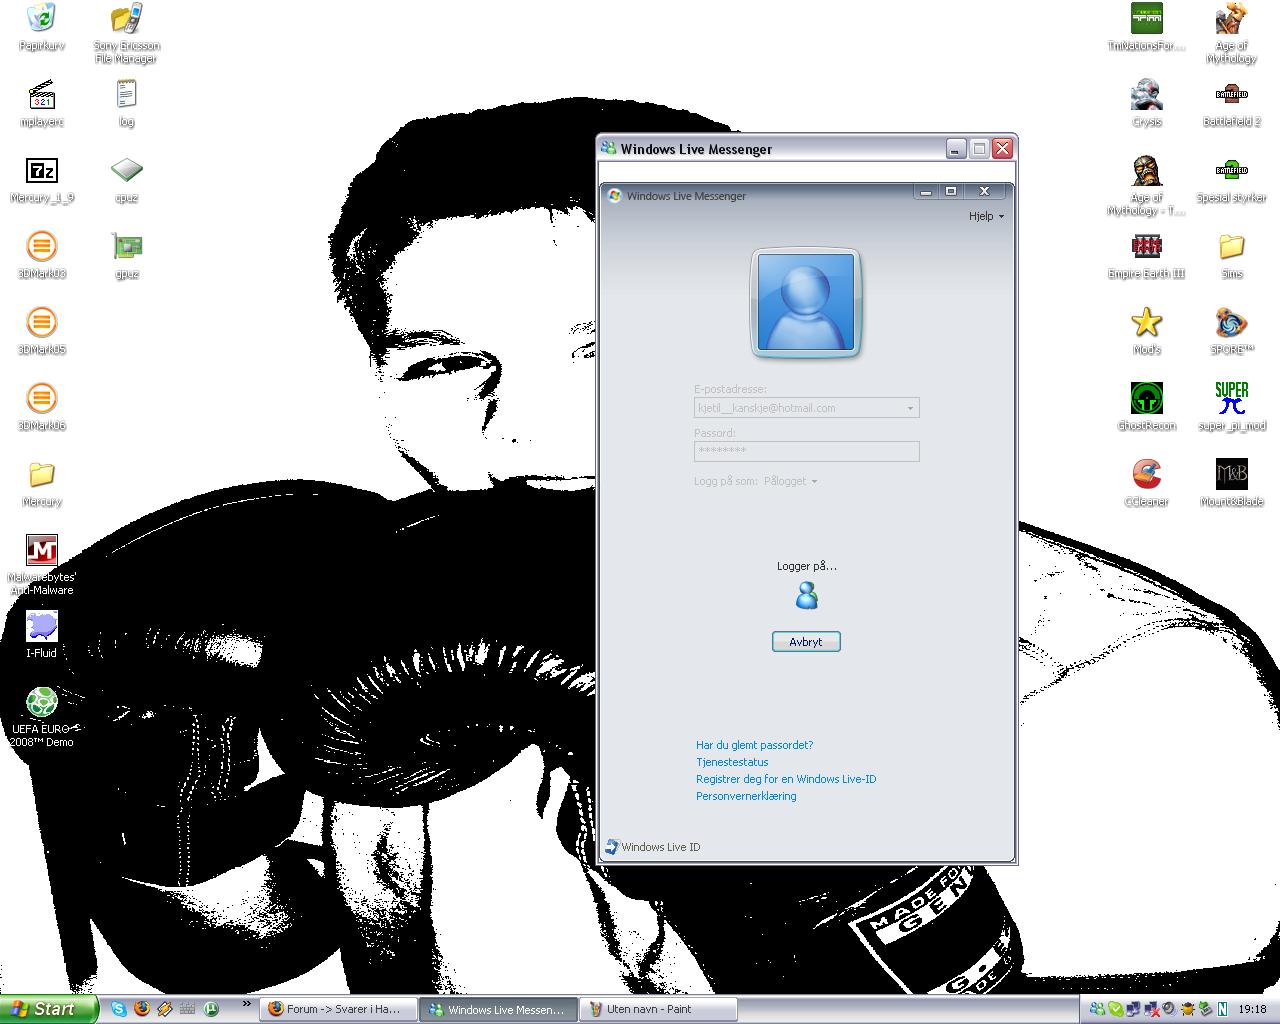The height and width of the screenshot is (1024, 1280).
Task: Click the signing-in Messenger buddy animation icon
Action: point(807,597)
